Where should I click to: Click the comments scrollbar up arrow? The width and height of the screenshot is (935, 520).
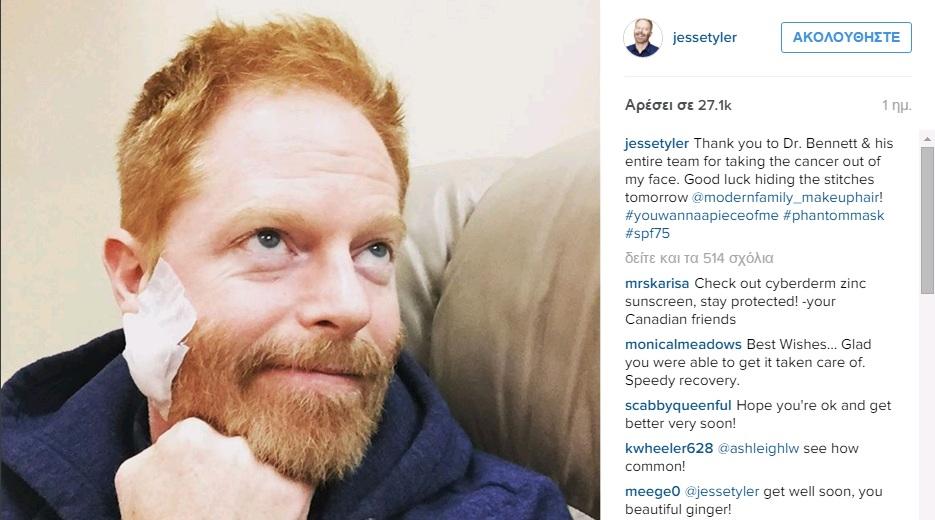pos(927,139)
